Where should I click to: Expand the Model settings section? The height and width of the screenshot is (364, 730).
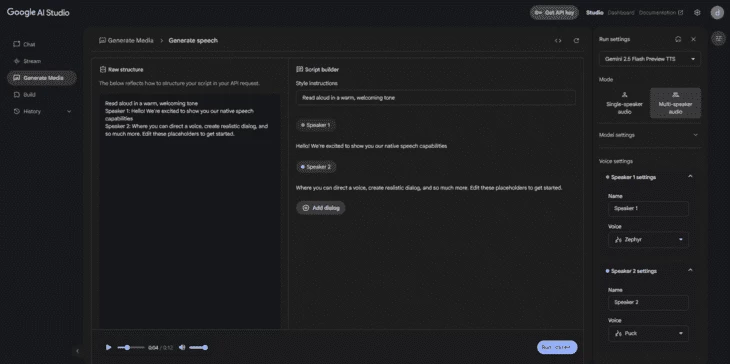pyautogui.click(x=649, y=135)
